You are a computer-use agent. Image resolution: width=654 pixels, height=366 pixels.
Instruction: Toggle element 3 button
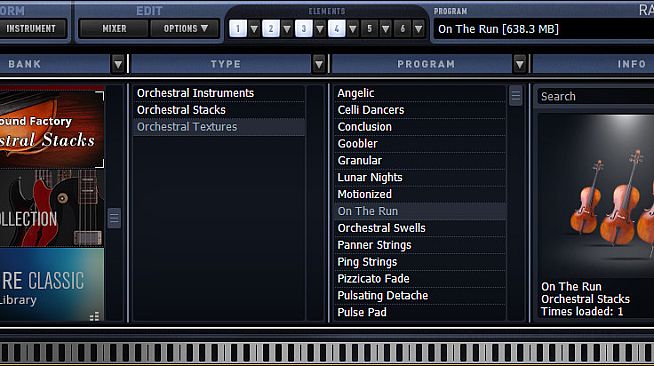coord(304,29)
